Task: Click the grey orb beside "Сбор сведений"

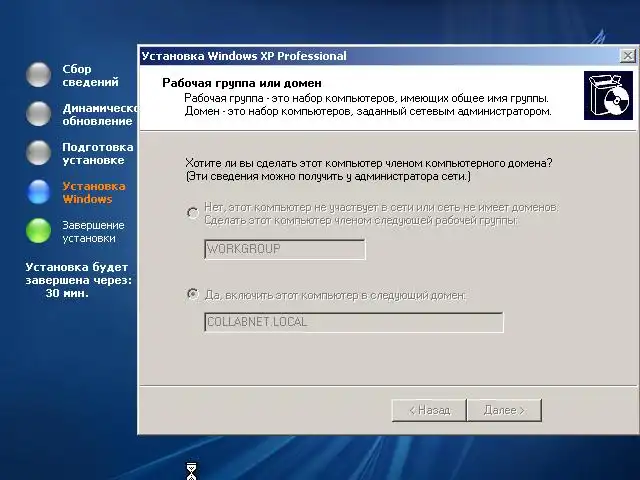Action: [x=38, y=75]
